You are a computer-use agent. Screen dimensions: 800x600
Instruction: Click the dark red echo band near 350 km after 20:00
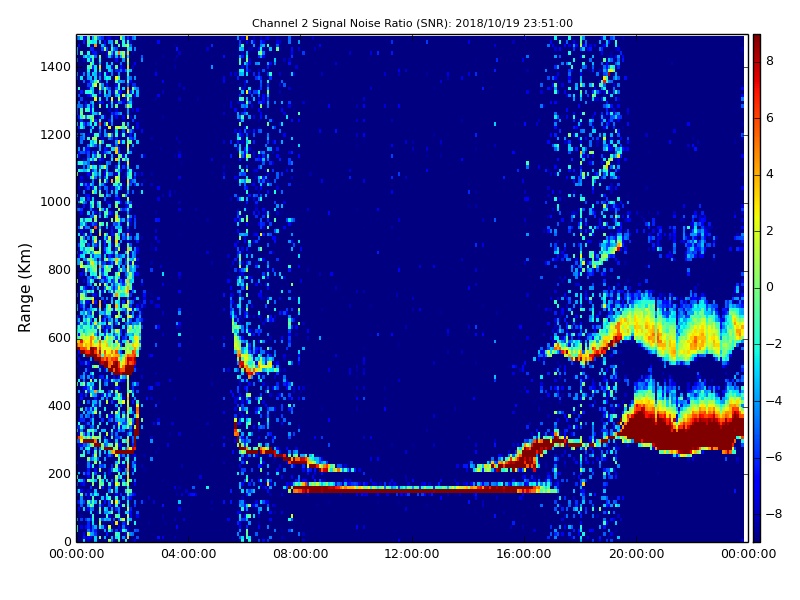(681, 429)
